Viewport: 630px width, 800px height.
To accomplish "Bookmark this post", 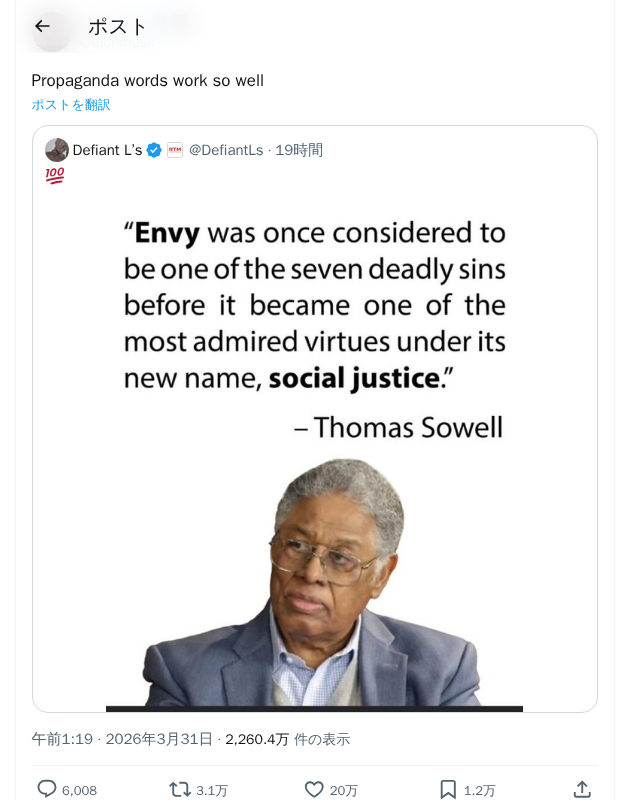I will [x=448, y=789].
